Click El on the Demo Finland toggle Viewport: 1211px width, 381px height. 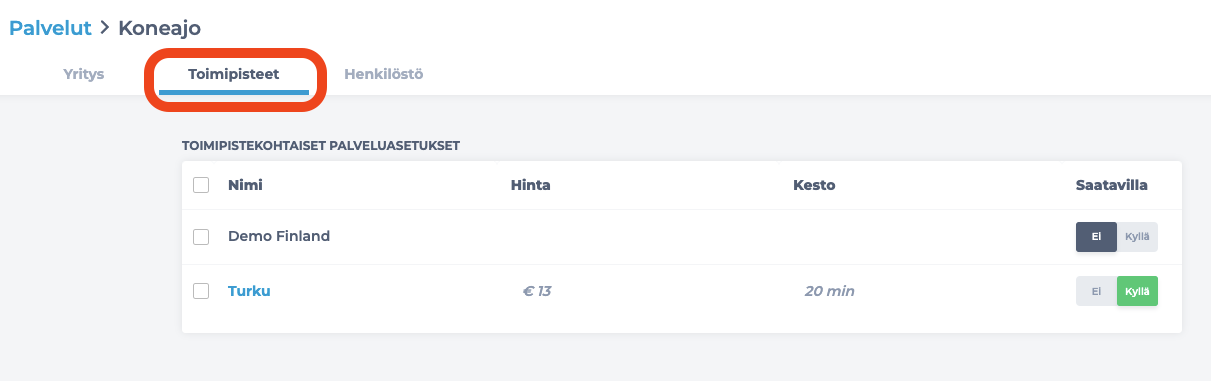[x=1096, y=237]
